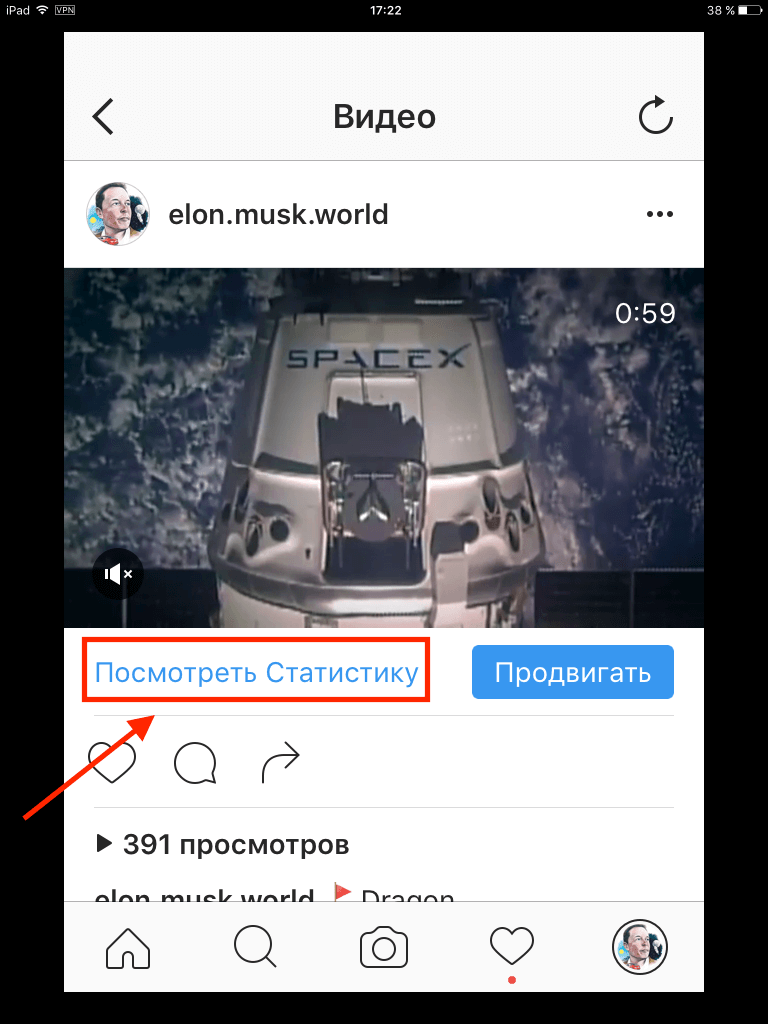The height and width of the screenshot is (1024, 768).
Task: Open the three-dots post options menu
Action: coord(660,214)
